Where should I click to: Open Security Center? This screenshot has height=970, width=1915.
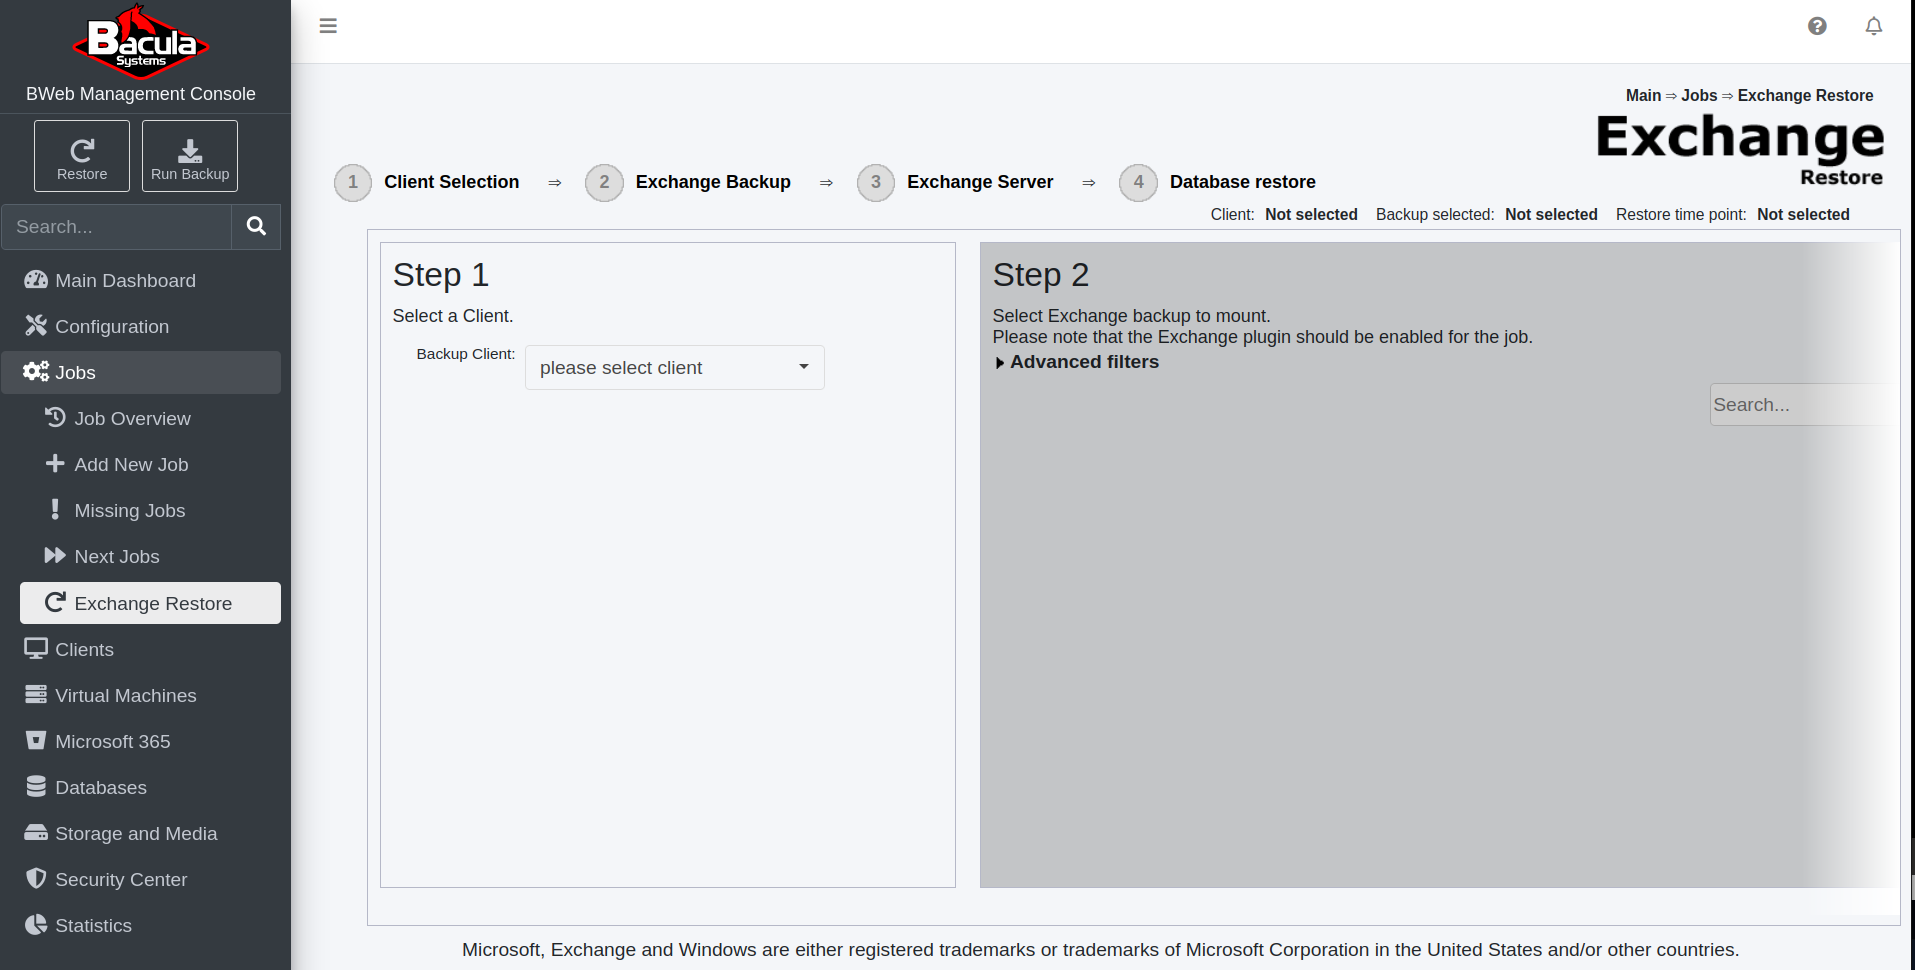click(141, 879)
